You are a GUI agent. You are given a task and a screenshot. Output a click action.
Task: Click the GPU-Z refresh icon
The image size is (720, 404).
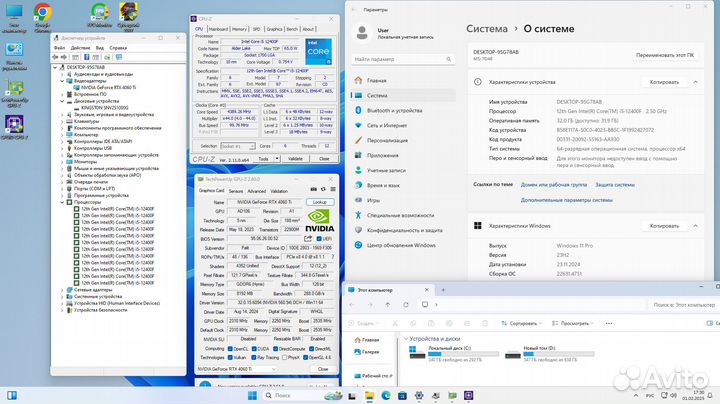tap(323, 189)
